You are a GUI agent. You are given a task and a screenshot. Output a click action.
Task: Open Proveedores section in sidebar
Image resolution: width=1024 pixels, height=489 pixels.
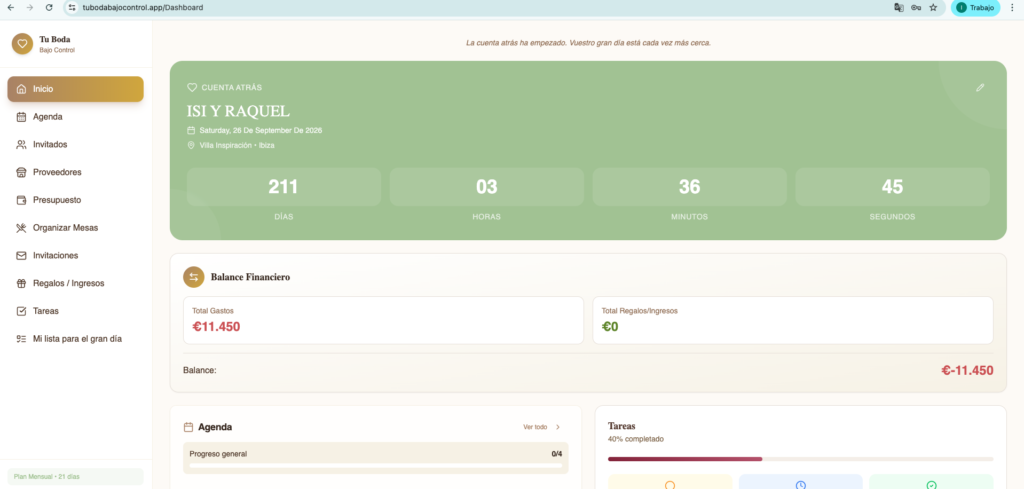(x=56, y=172)
